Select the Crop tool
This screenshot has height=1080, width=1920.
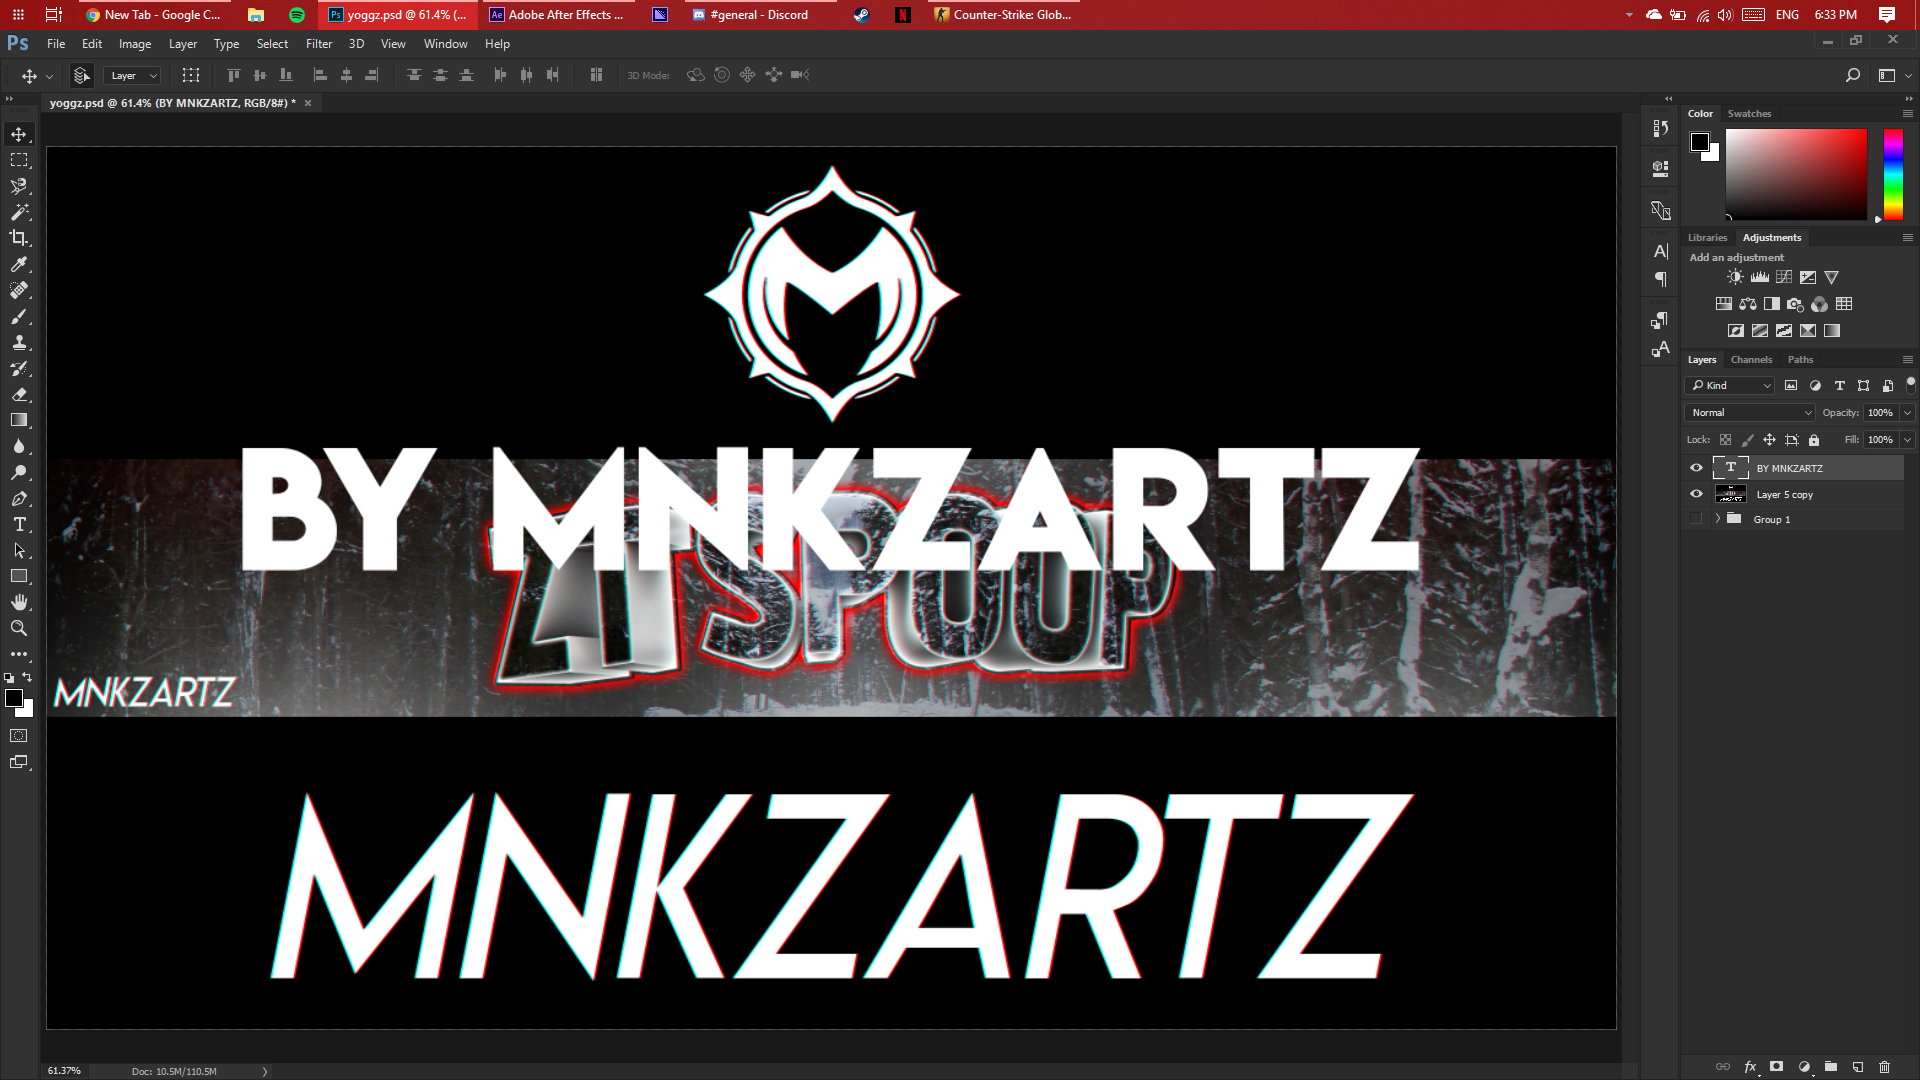click(x=19, y=238)
